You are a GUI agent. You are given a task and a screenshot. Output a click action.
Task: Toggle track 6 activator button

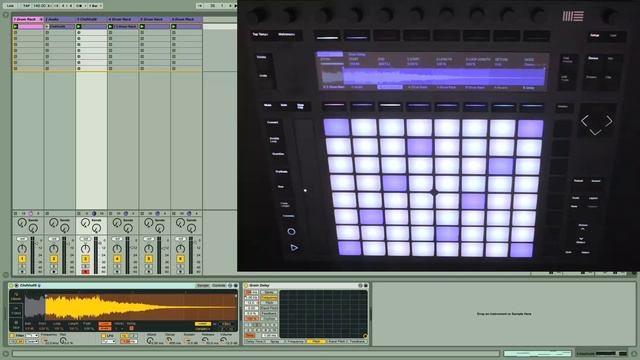[x=180, y=259]
